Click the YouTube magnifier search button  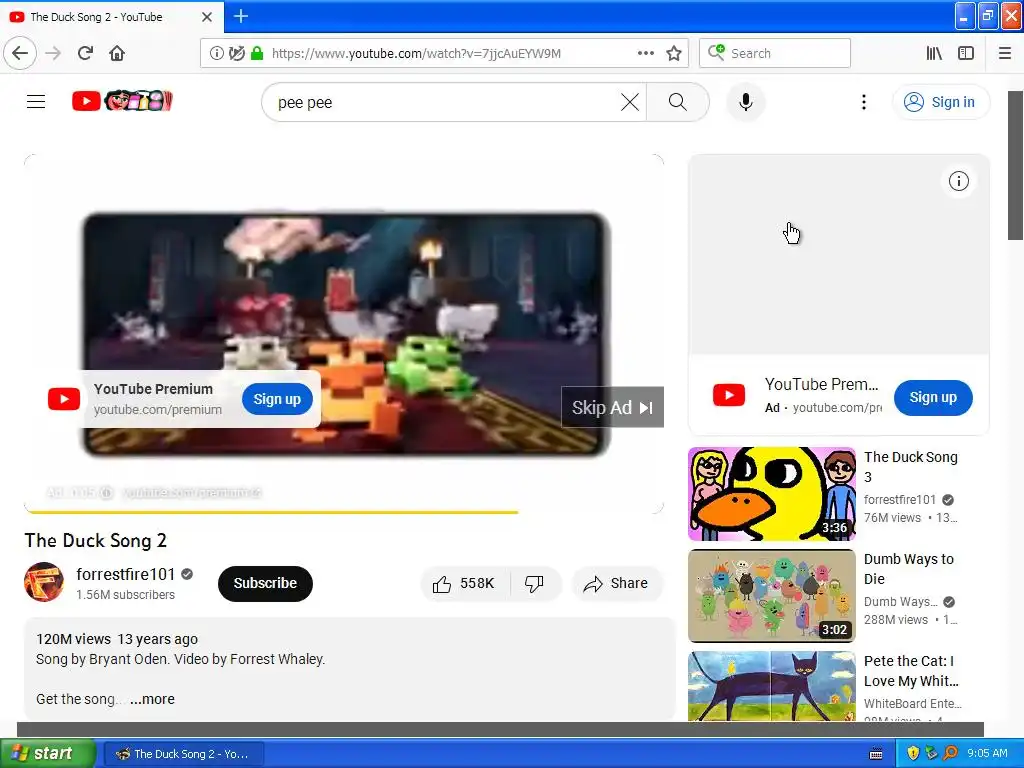677,102
